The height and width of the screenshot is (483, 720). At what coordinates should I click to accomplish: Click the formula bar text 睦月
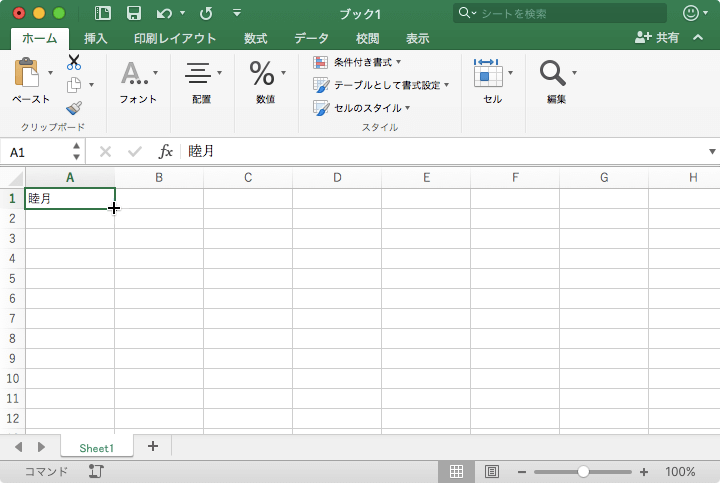pos(201,151)
